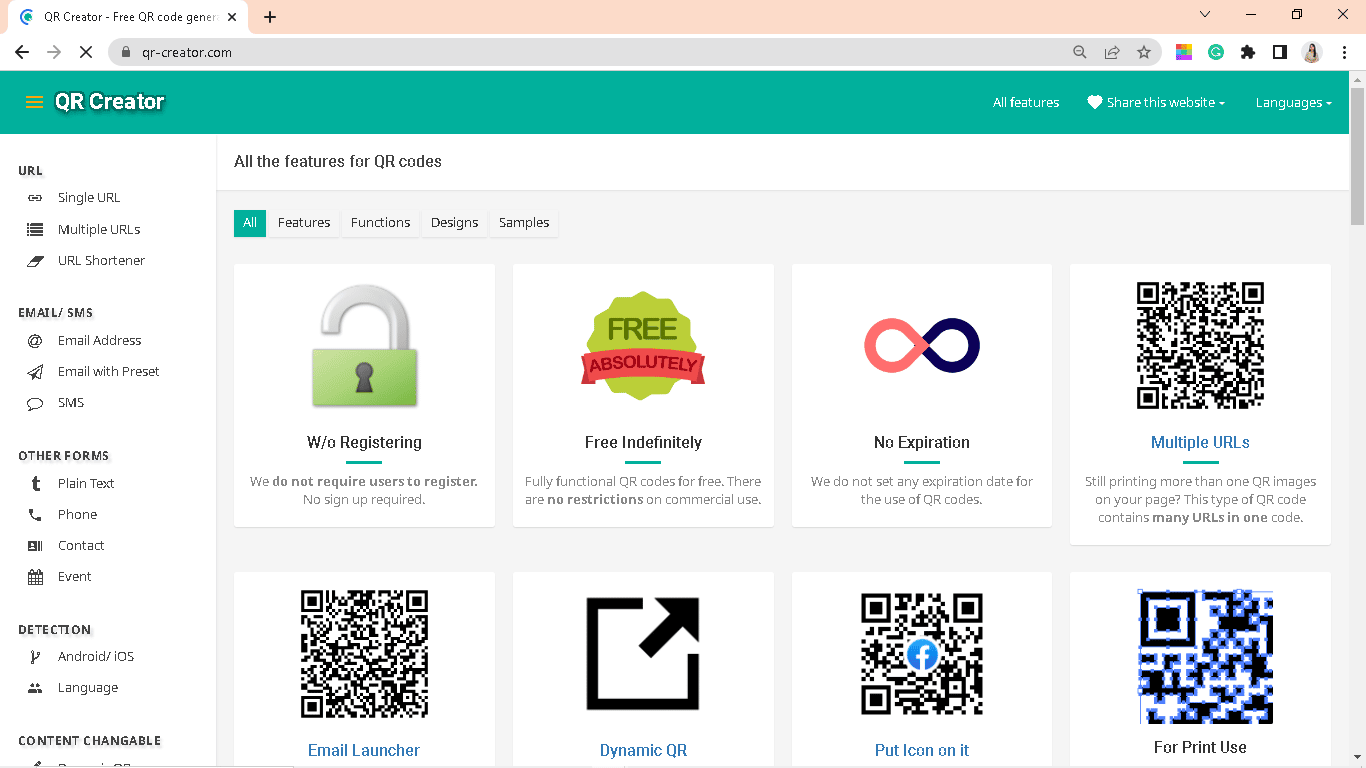This screenshot has width=1366, height=768.
Task: Go back with the browser back arrow
Action: [22, 52]
